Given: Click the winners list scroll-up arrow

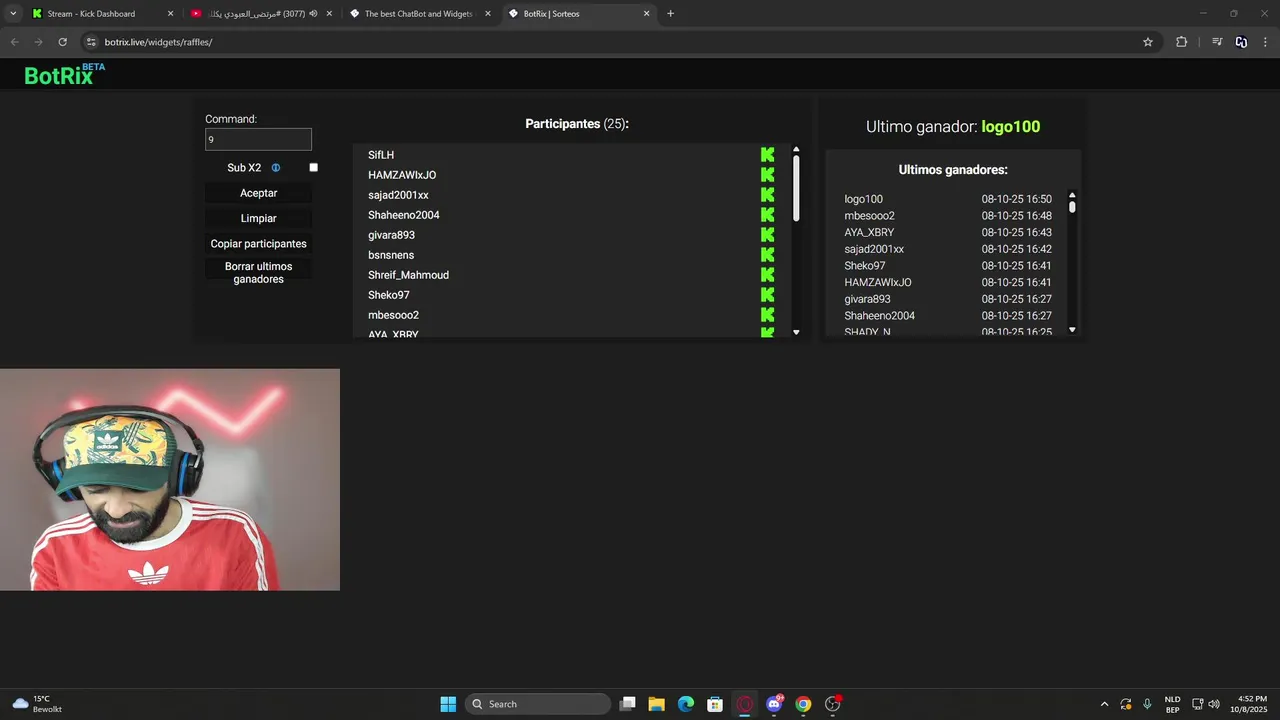Looking at the screenshot, I should [1072, 196].
